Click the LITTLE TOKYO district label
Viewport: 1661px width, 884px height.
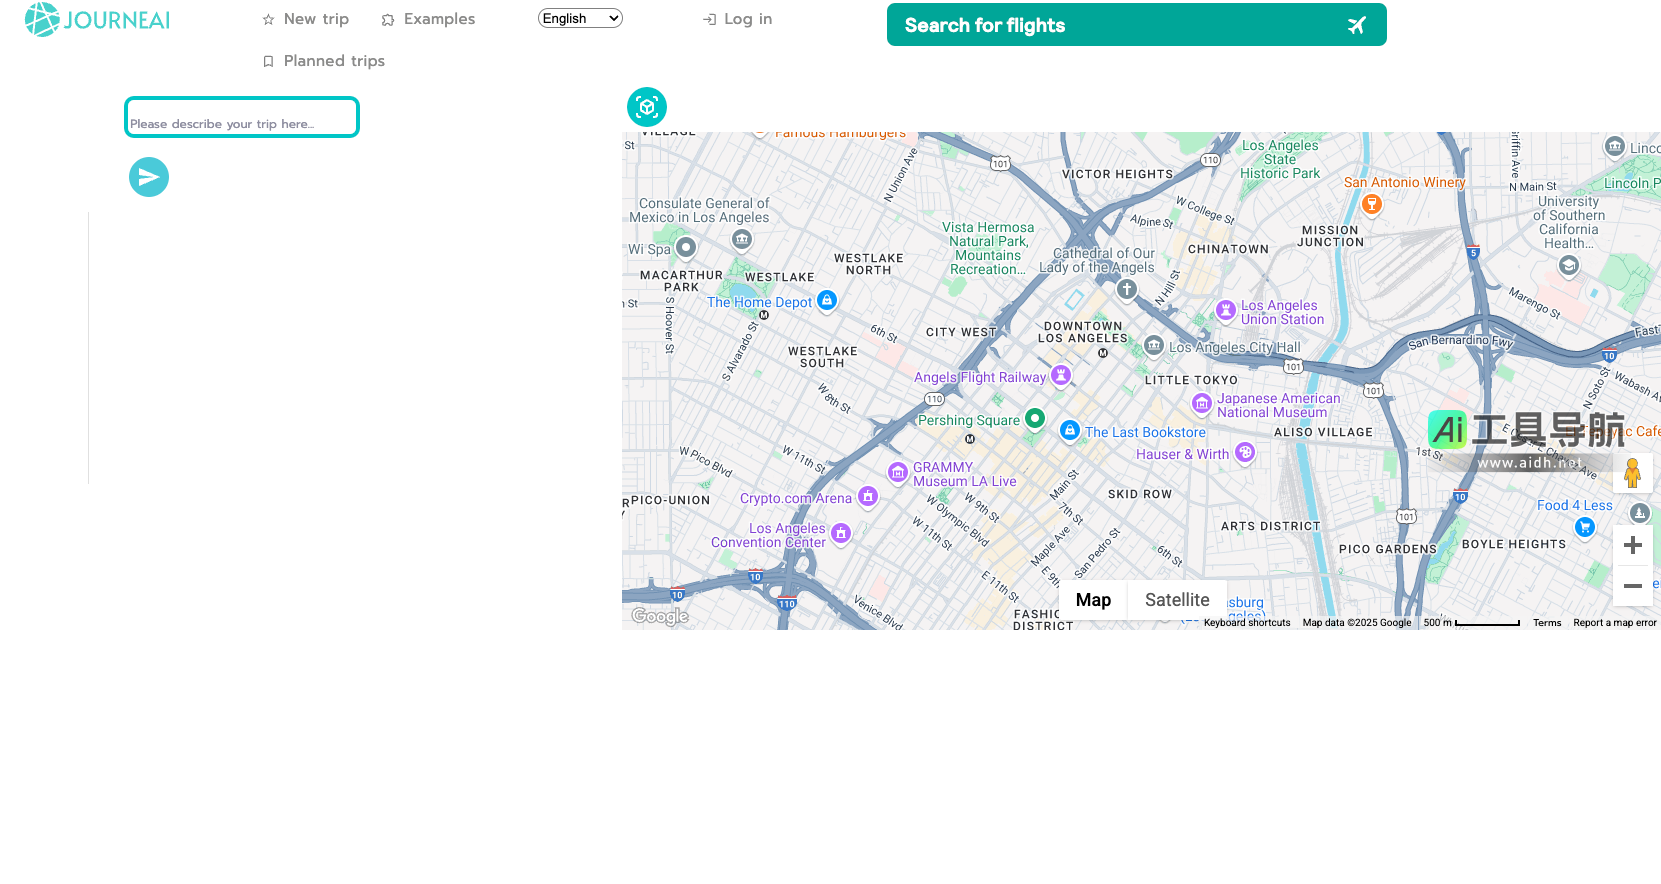(1191, 381)
